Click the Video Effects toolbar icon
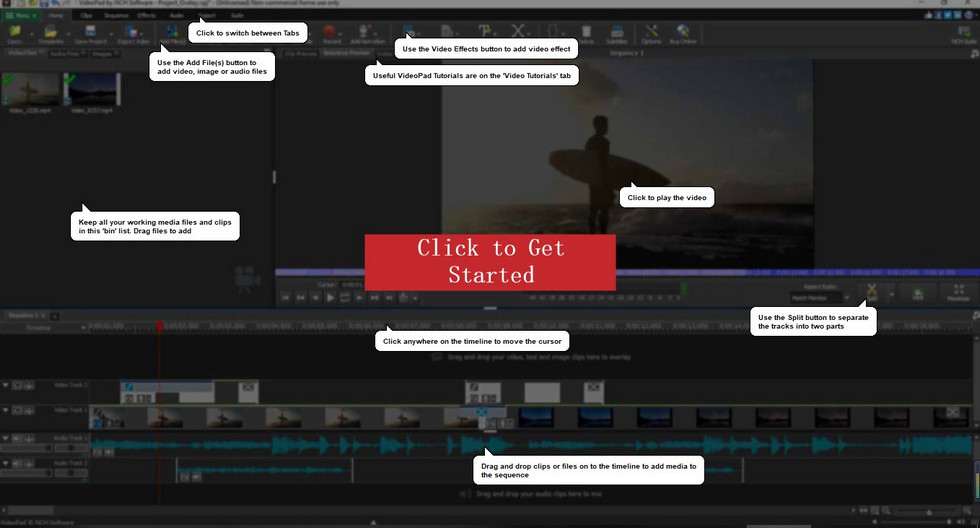The width and height of the screenshot is (980, 528). pos(409,32)
